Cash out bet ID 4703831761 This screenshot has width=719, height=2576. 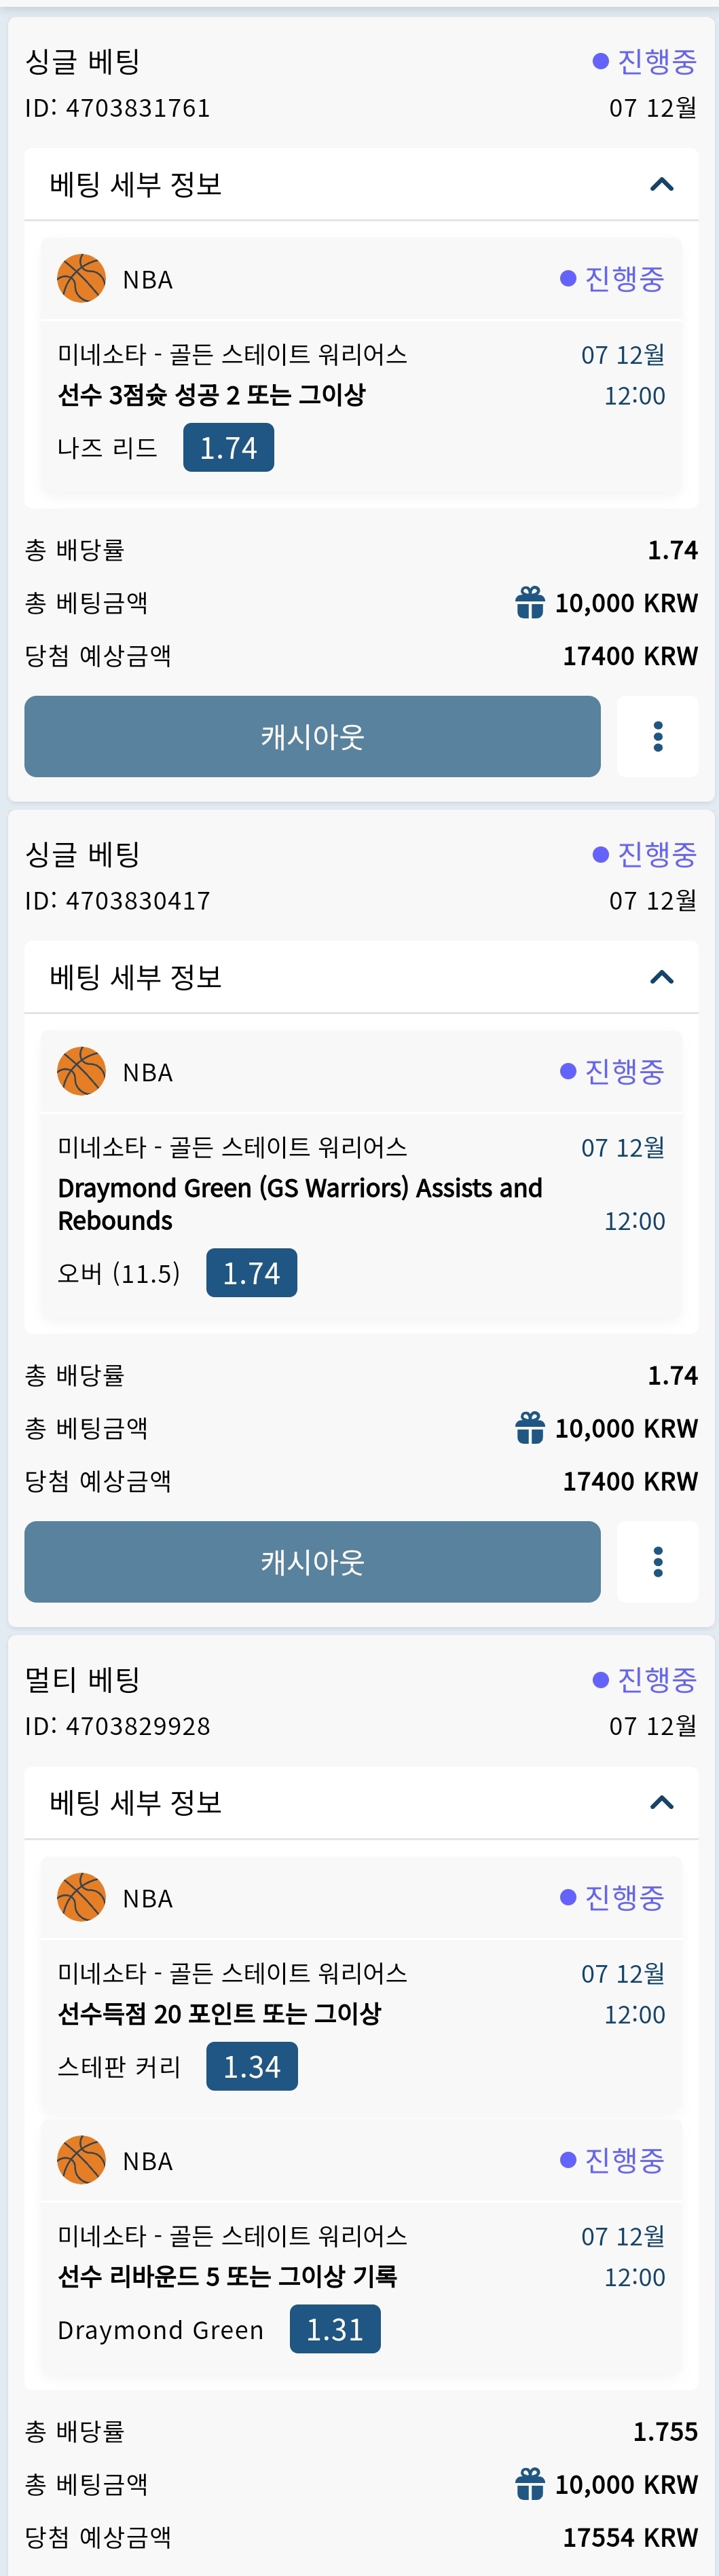pyautogui.click(x=312, y=736)
